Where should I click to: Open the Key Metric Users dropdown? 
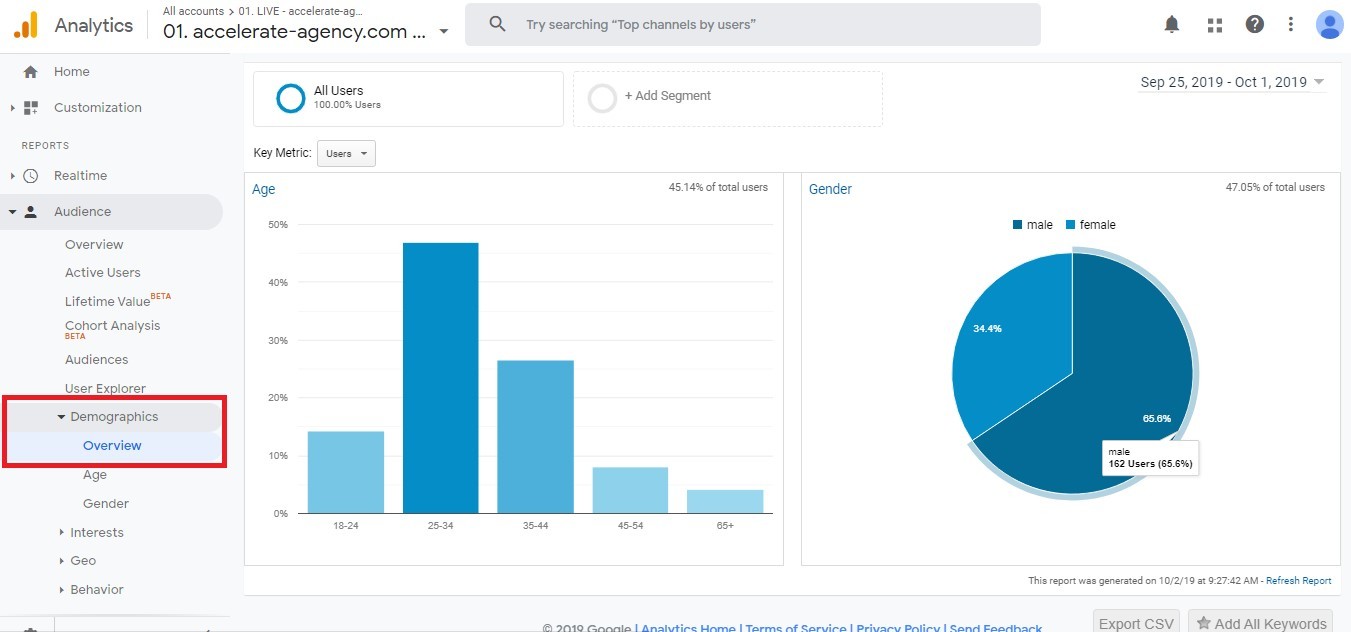[x=346, y=154]
